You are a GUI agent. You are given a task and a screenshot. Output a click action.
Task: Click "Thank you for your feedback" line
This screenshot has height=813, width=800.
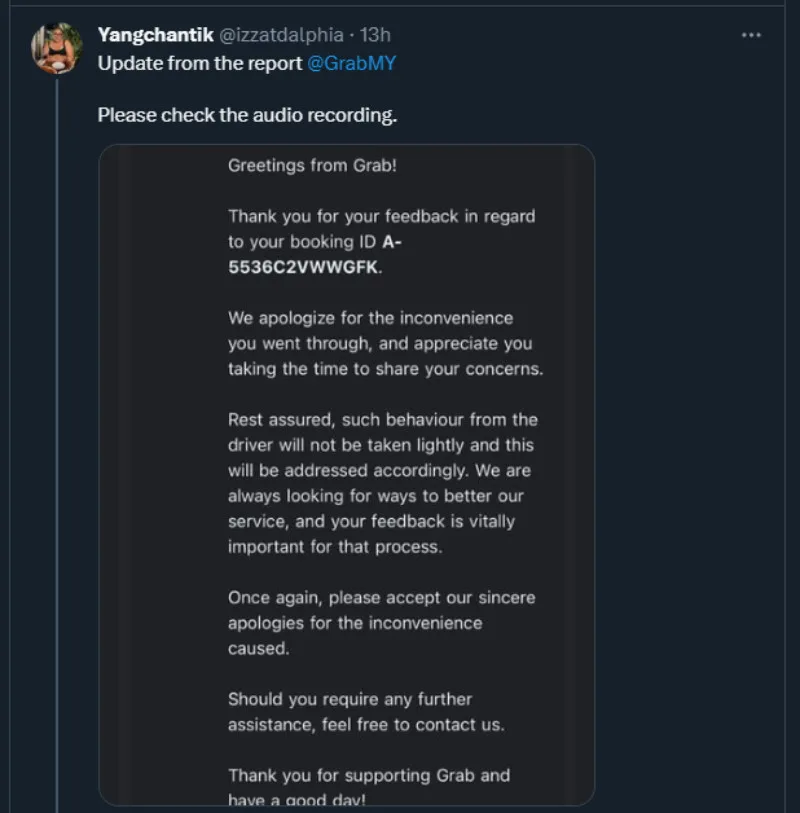[x=381, y=216]
